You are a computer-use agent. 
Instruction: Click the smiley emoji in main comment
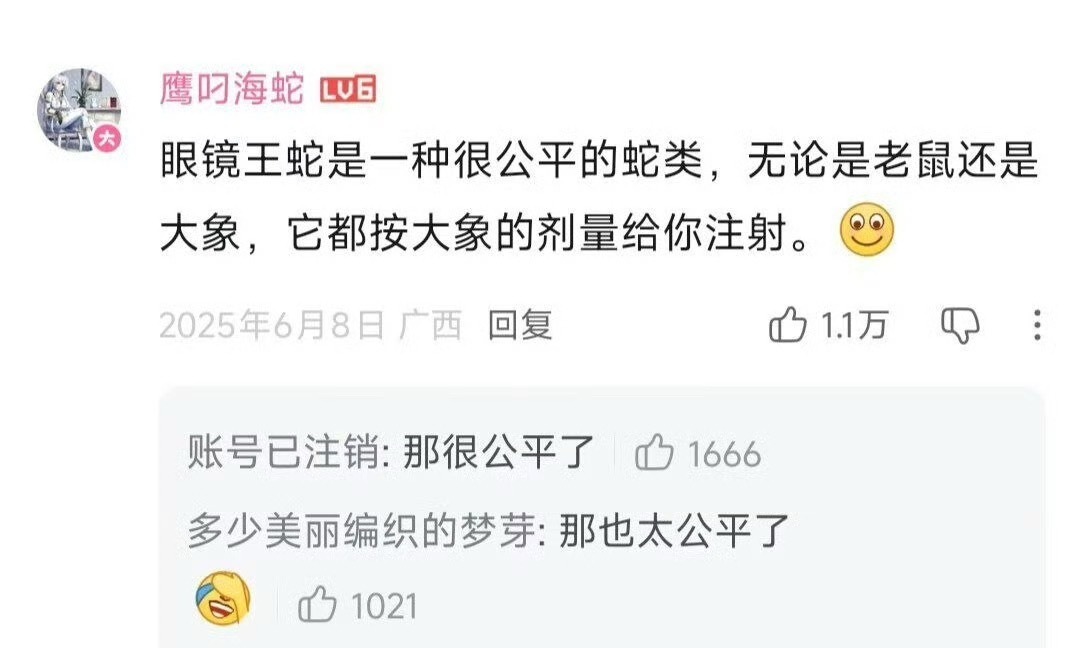click(x=867, y=230)
